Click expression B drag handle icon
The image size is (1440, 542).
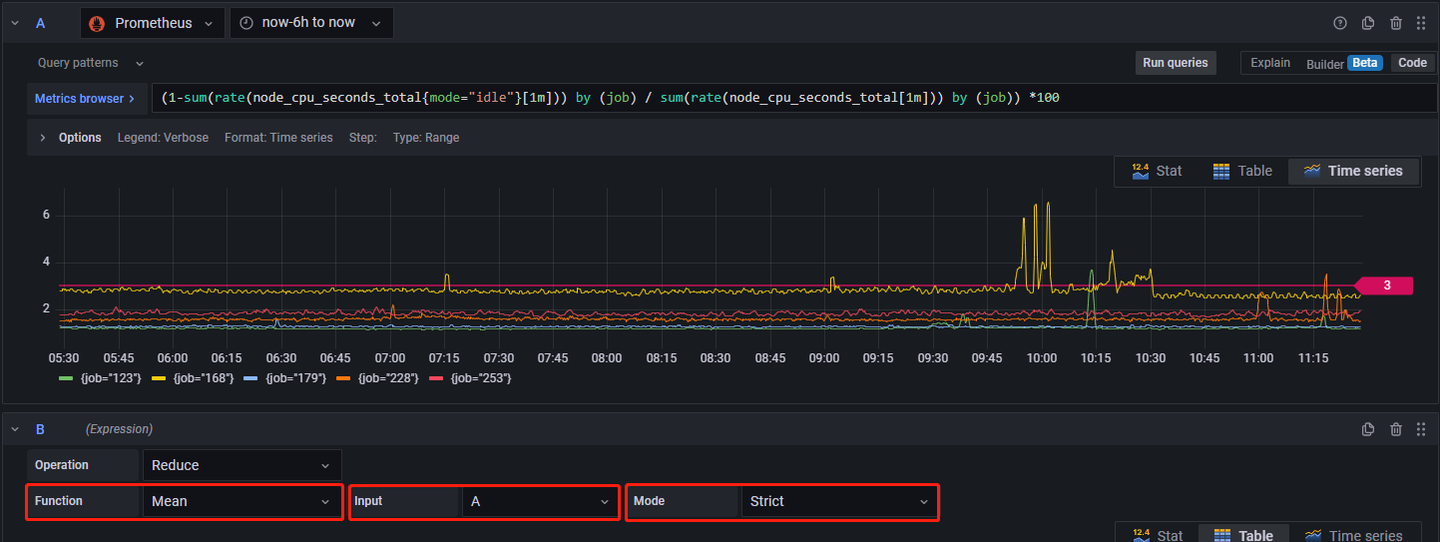pyautogui.click(x=1421, y=429)
